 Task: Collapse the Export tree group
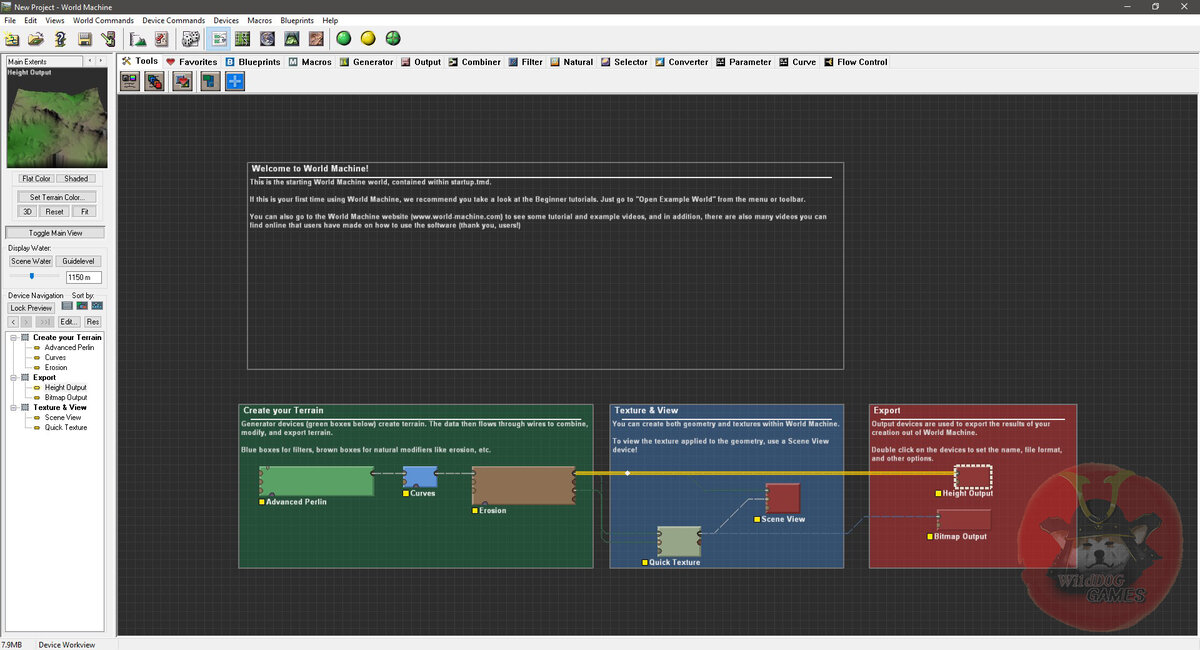[x=13, y=377]
